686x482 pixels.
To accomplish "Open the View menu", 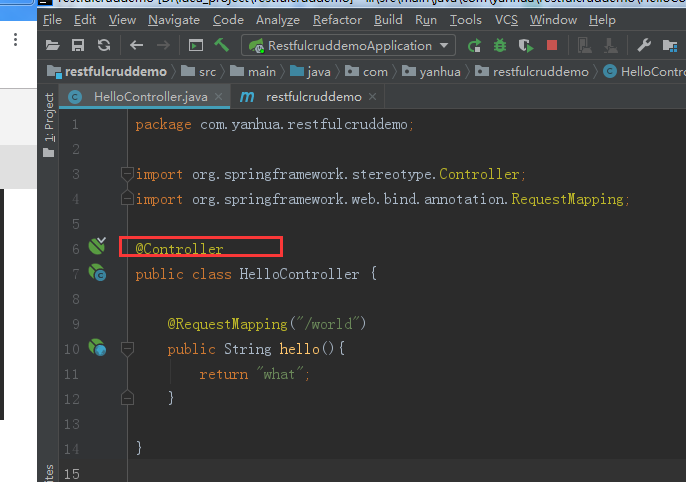I will pos(122,20).
